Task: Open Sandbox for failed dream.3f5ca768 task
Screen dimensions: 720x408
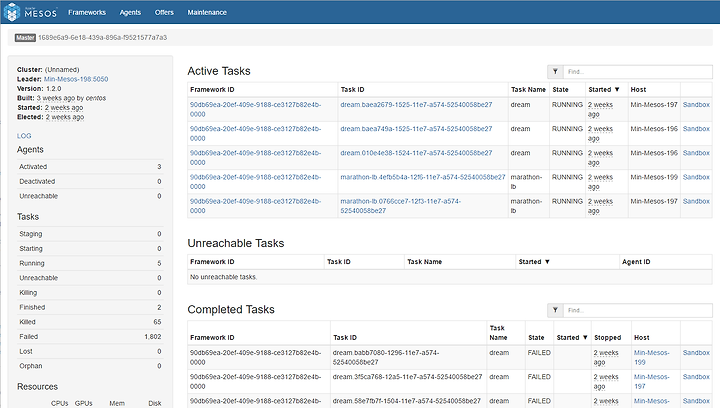Action: [696, 377]
